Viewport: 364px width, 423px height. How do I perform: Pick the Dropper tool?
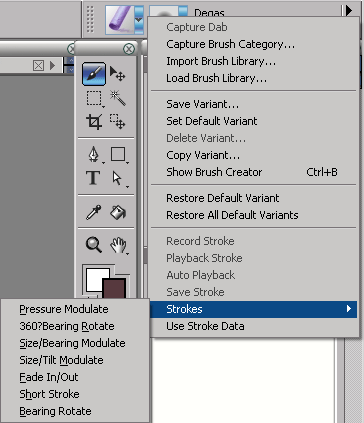[x=93, y=213]
